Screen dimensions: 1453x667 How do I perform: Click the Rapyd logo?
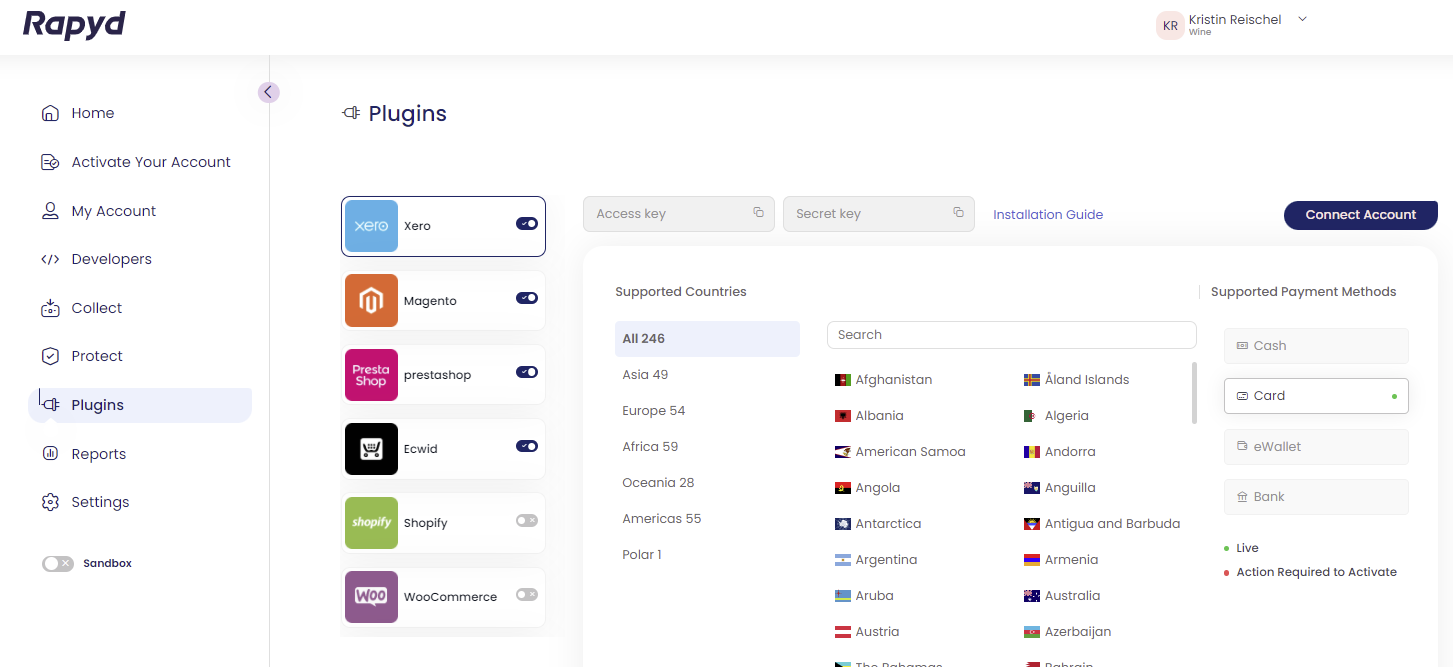tap(74, 24)
